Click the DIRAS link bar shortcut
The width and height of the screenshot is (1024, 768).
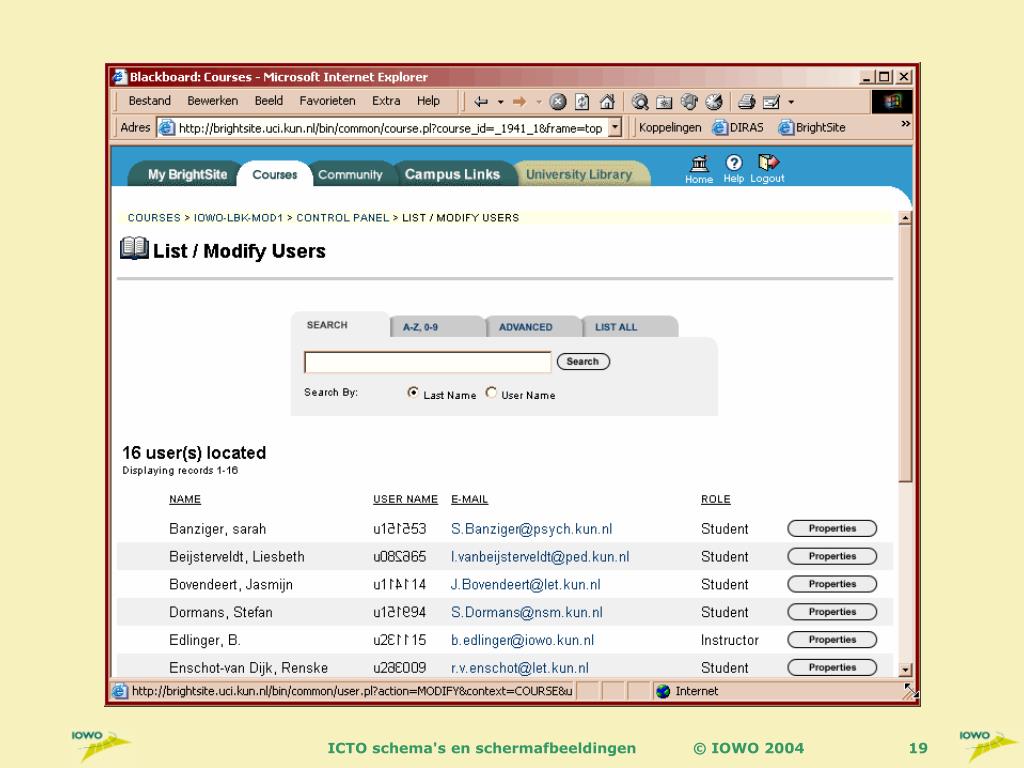(x=738, y=127)
